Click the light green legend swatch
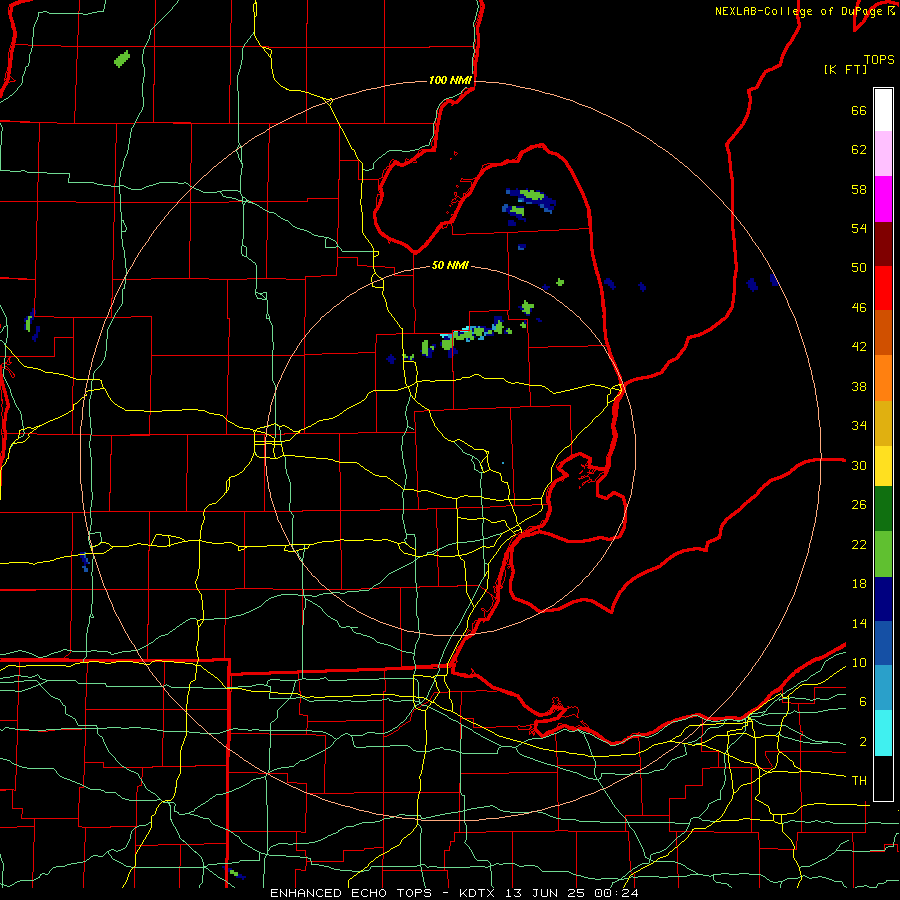The image size is (900, 900). pos(883,554)
